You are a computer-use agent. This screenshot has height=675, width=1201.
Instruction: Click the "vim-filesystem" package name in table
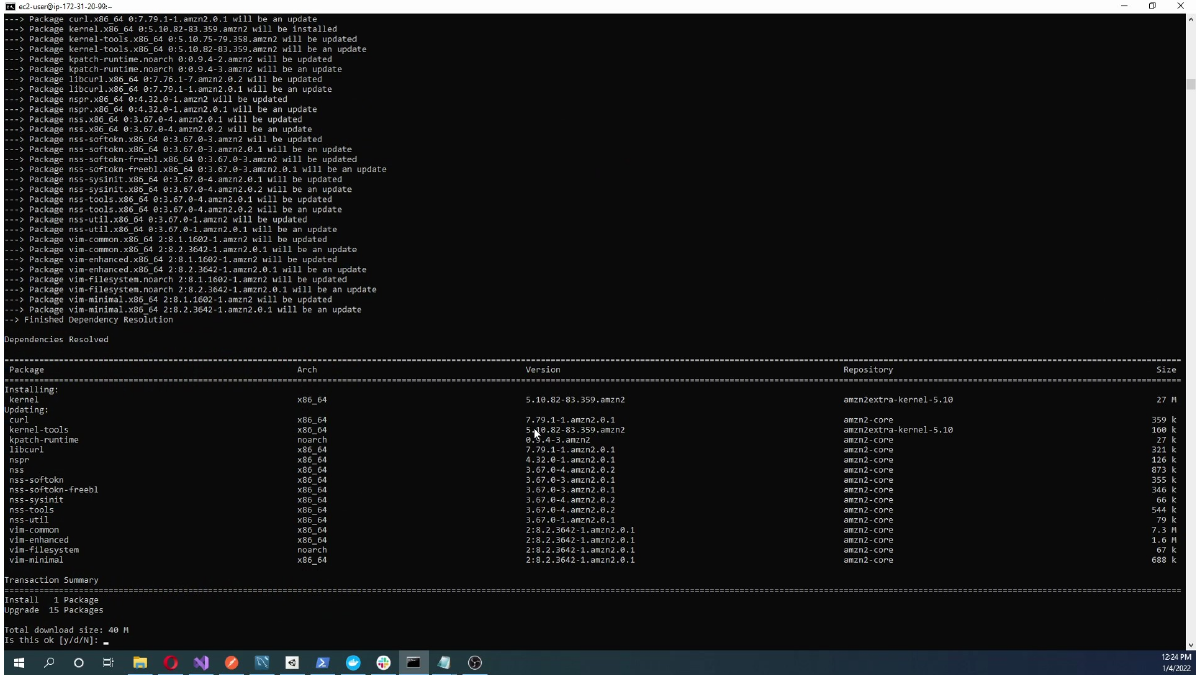click(x=44, y=549)
